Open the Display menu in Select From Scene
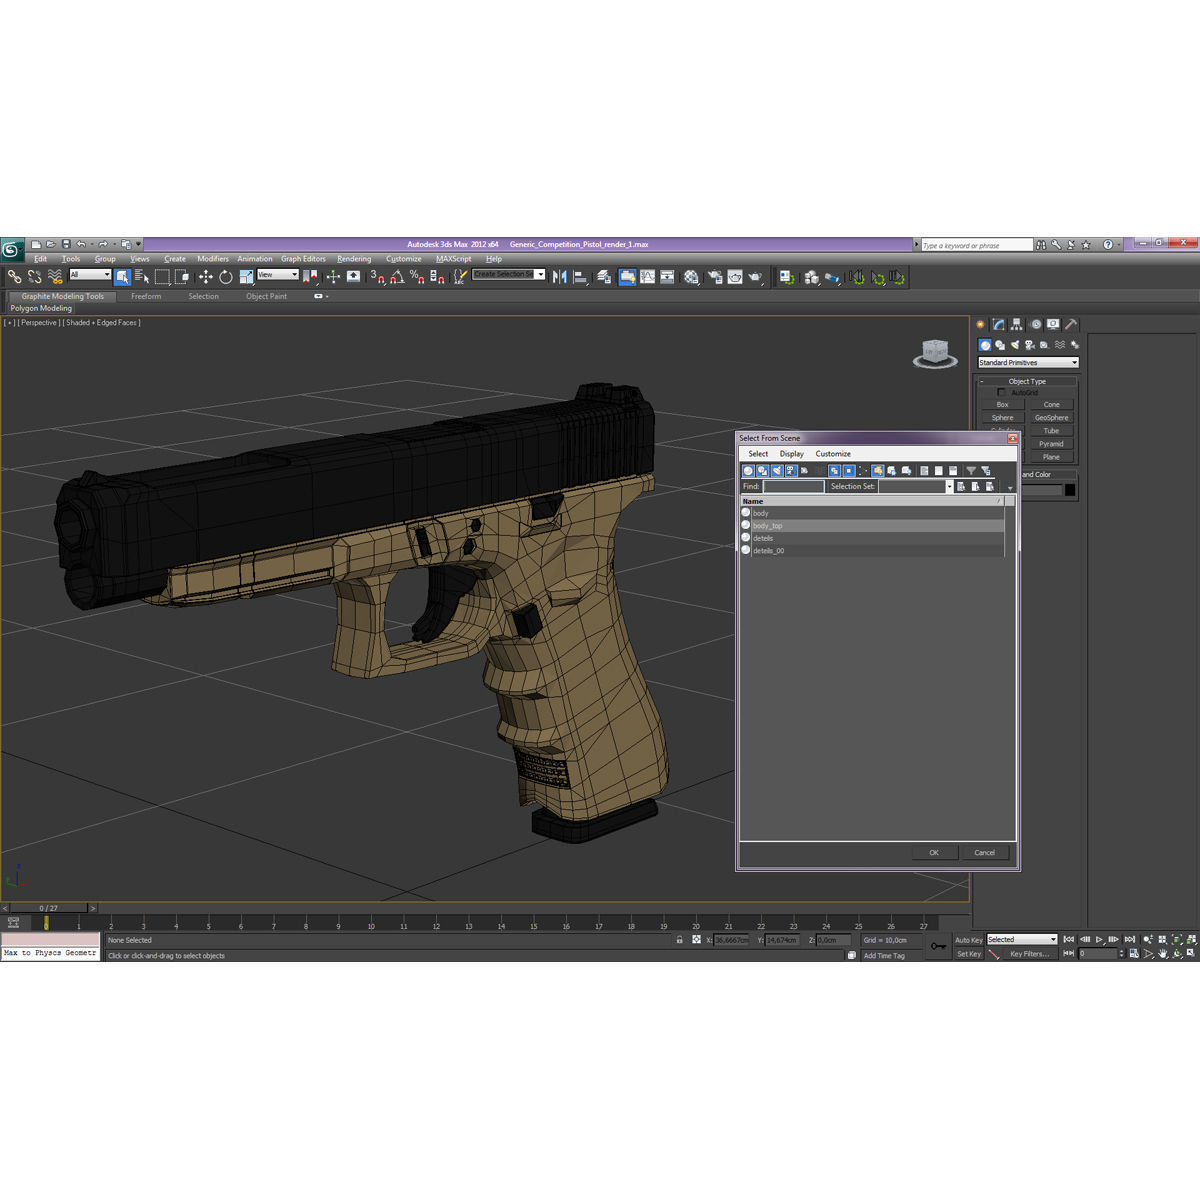Image resolution: width=1200 pixels, height=1200 pixels. pos(792,454)
